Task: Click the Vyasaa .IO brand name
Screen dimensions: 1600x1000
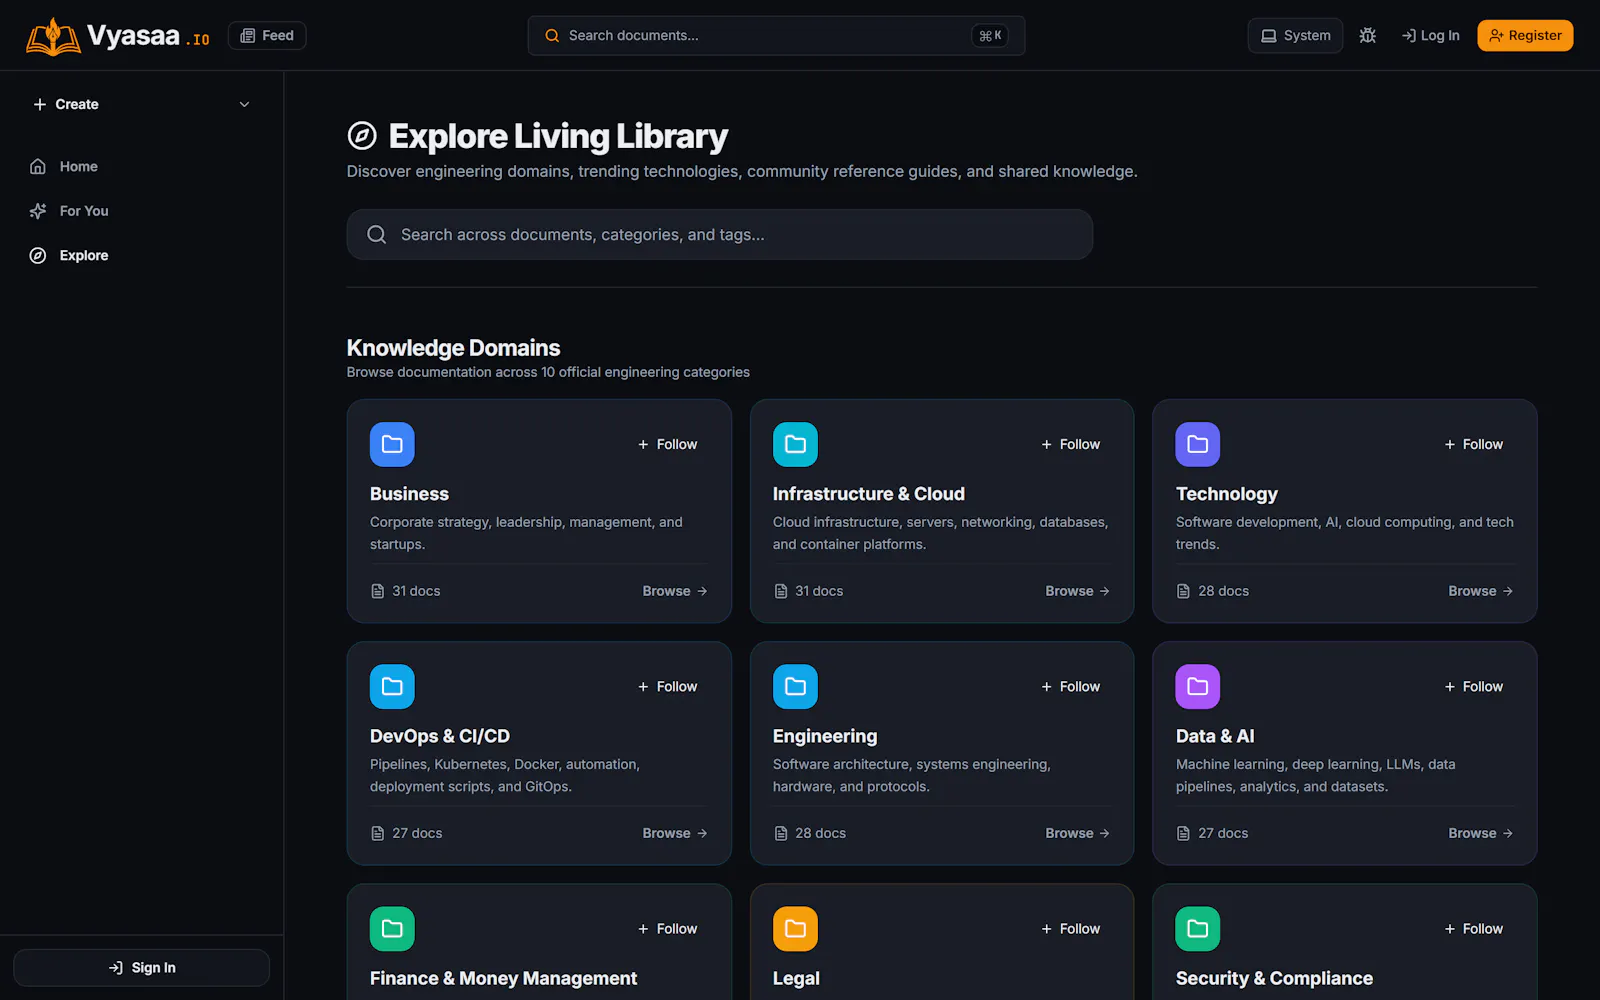Action: (x=148, y=36)
